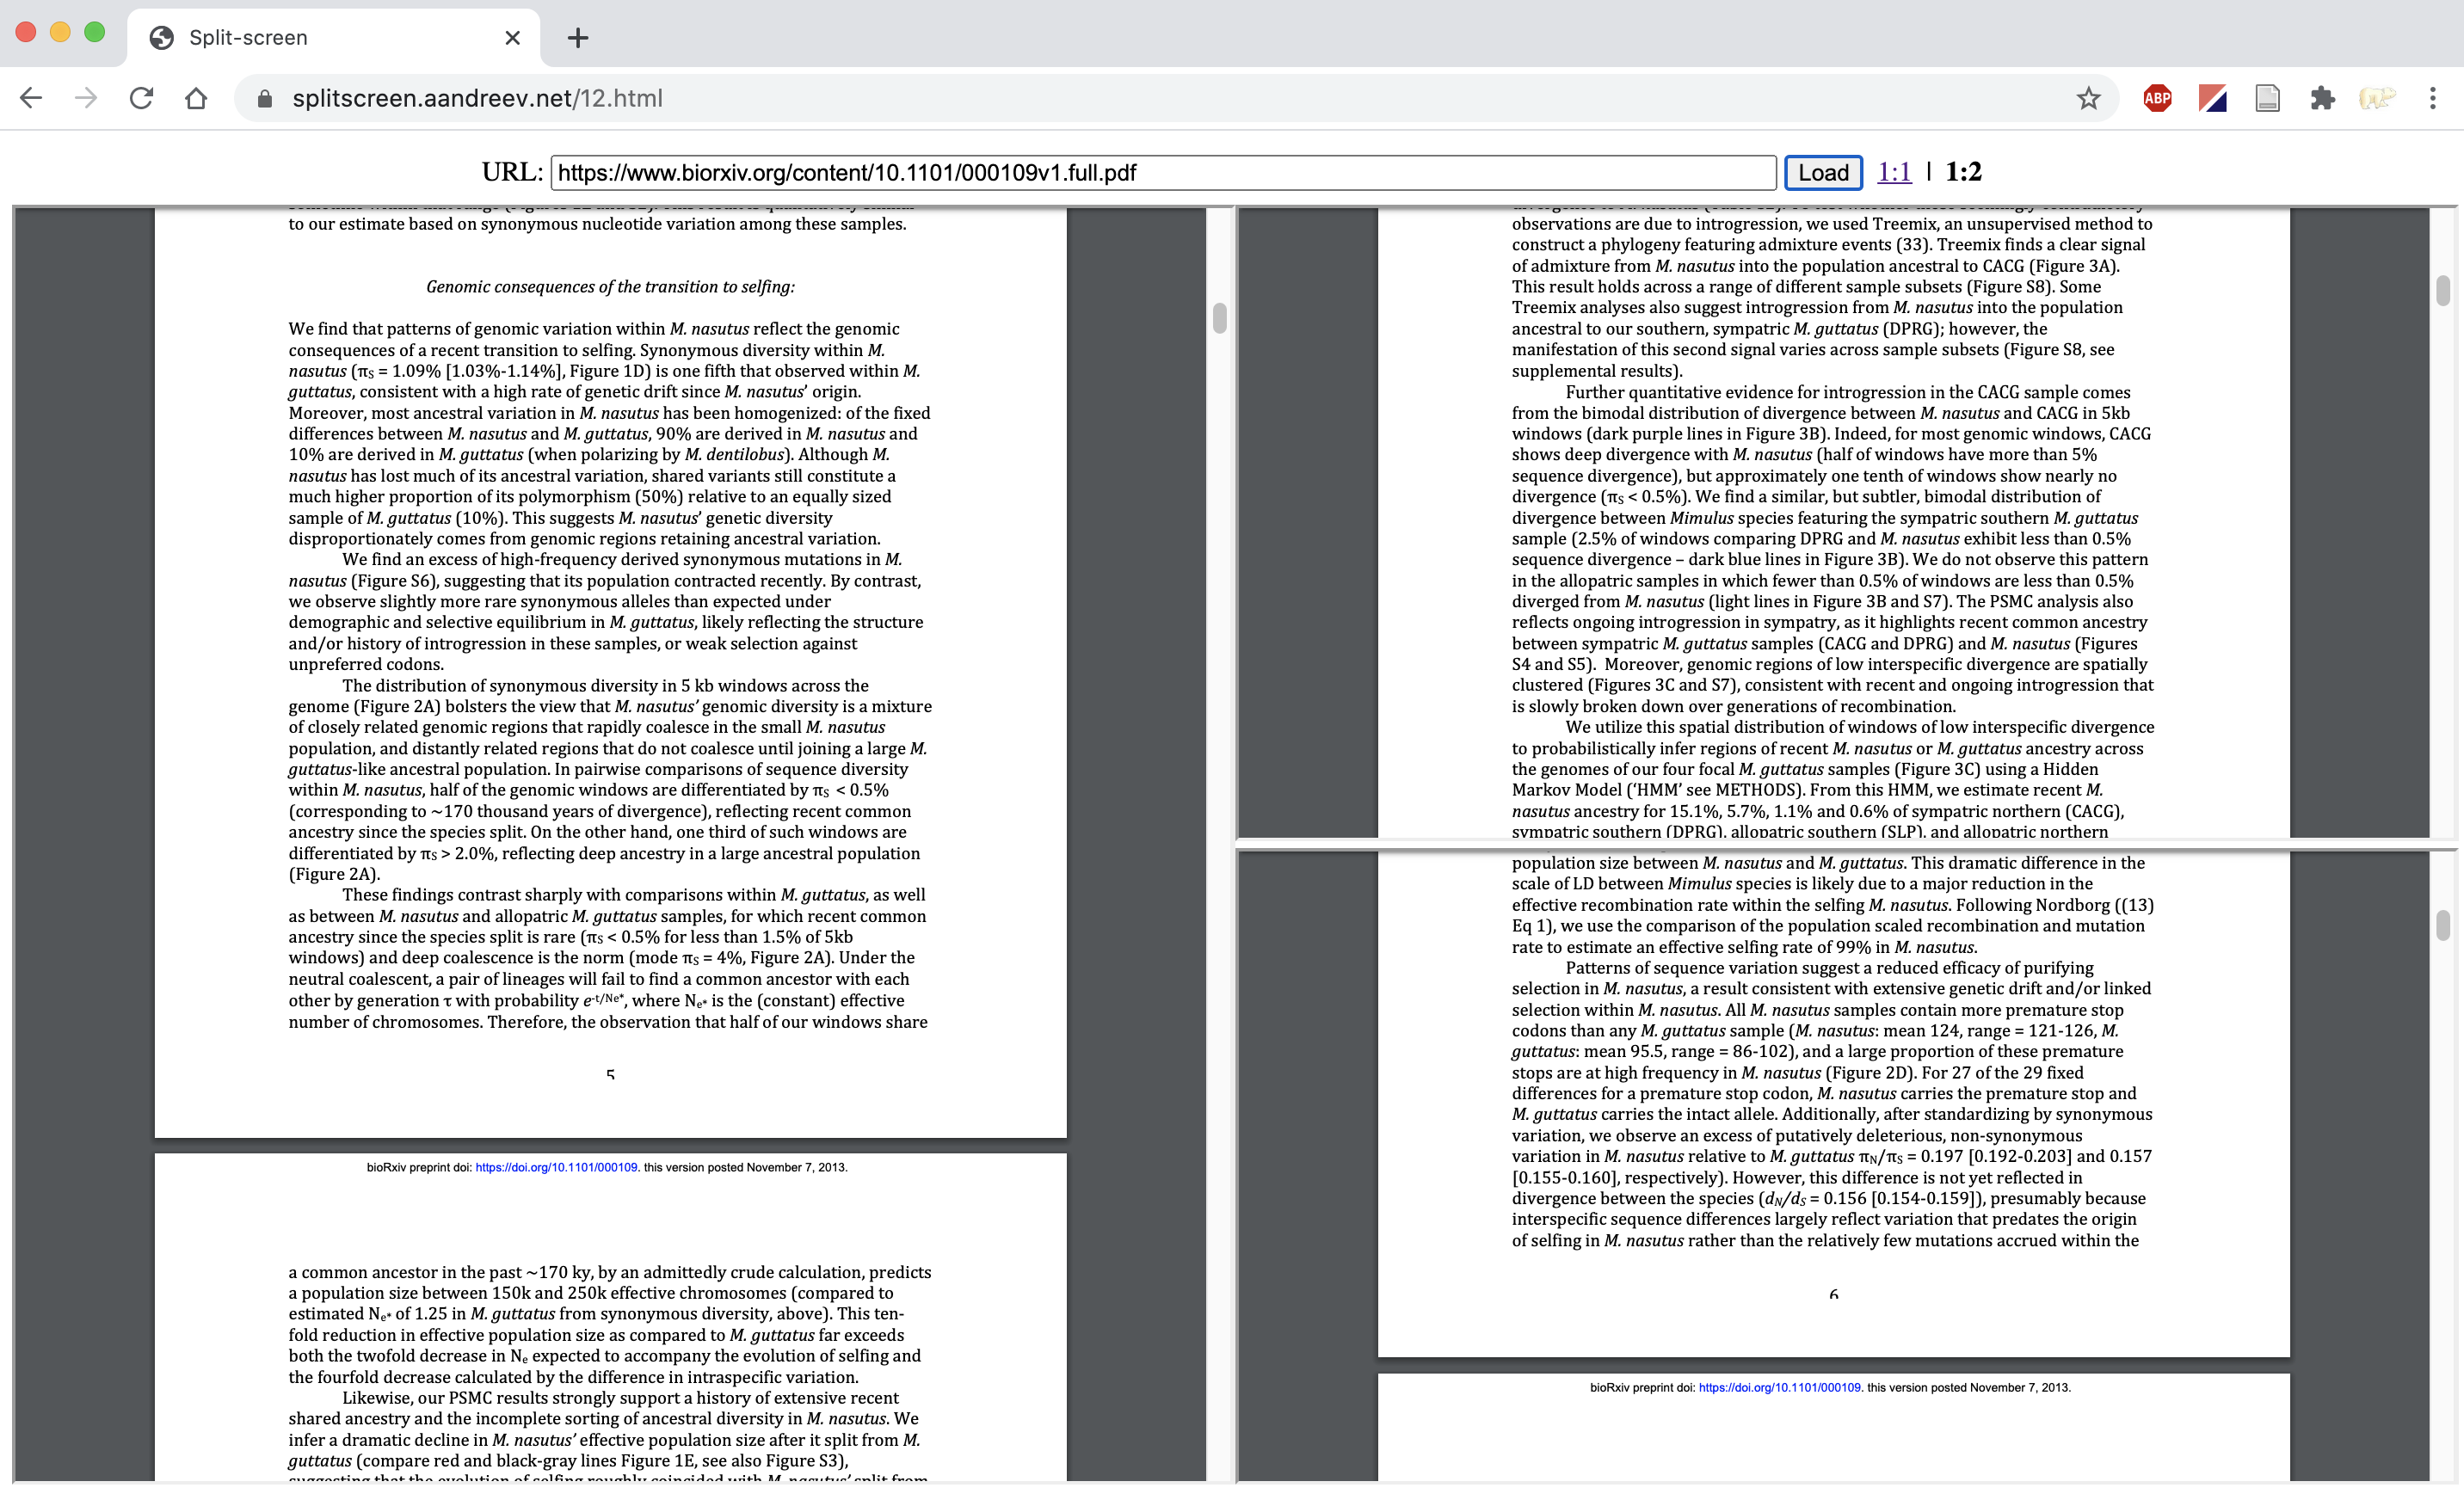Close the Split-screen tab
2464x1500 pixels.
tap(512, 38)
